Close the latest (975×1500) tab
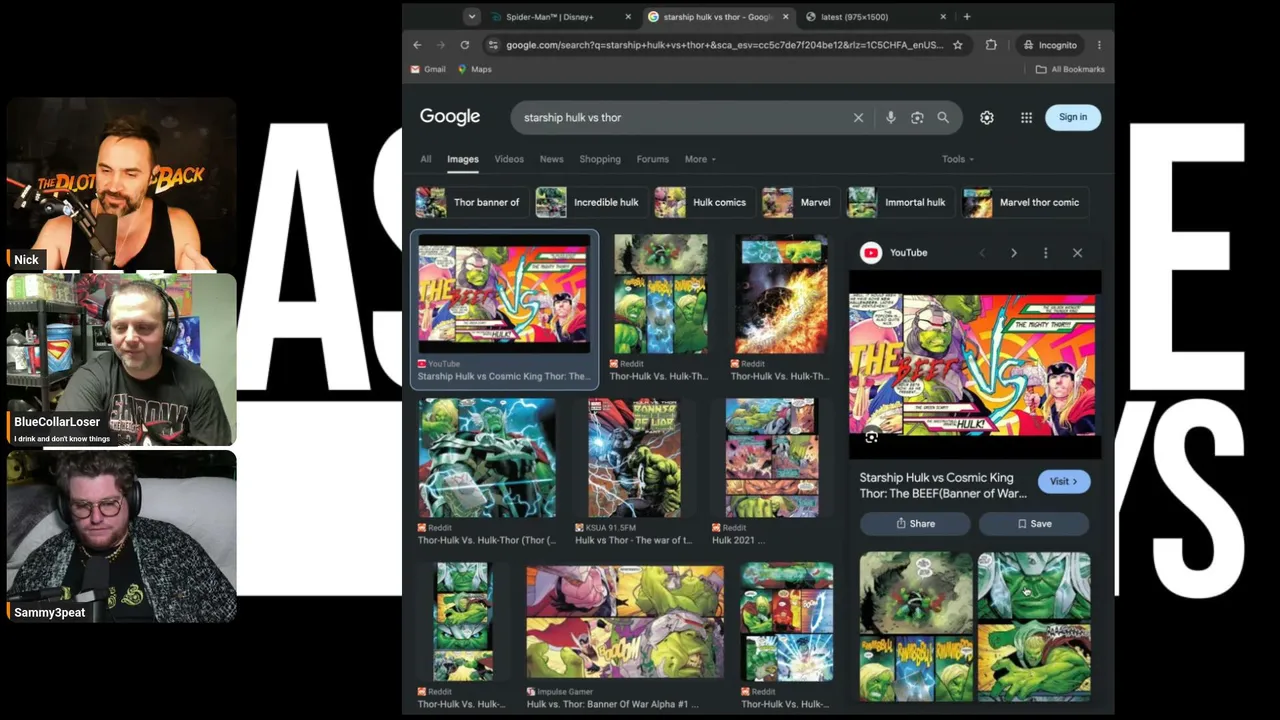The width and height of the screenshot is (1280, 720). (943, 17)
